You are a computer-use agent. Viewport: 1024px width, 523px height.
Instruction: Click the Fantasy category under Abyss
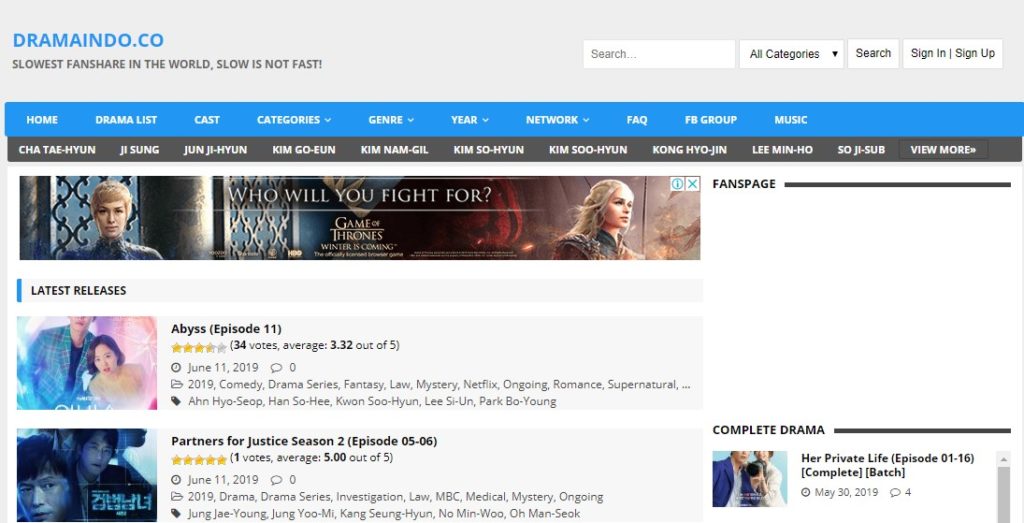(x=363, y=385)
